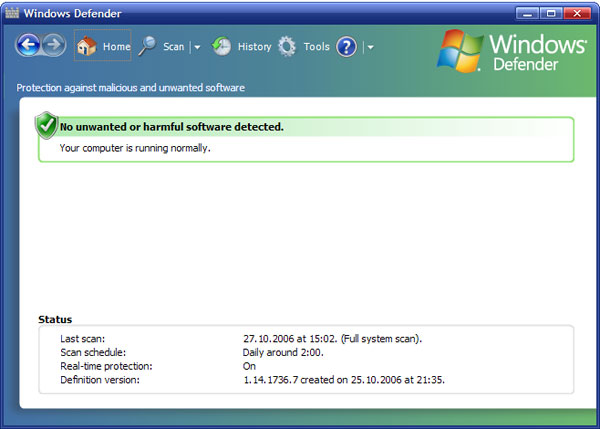Open the History toolbar label
Viewport: 600px width, 429px height.
pos(254,47)
